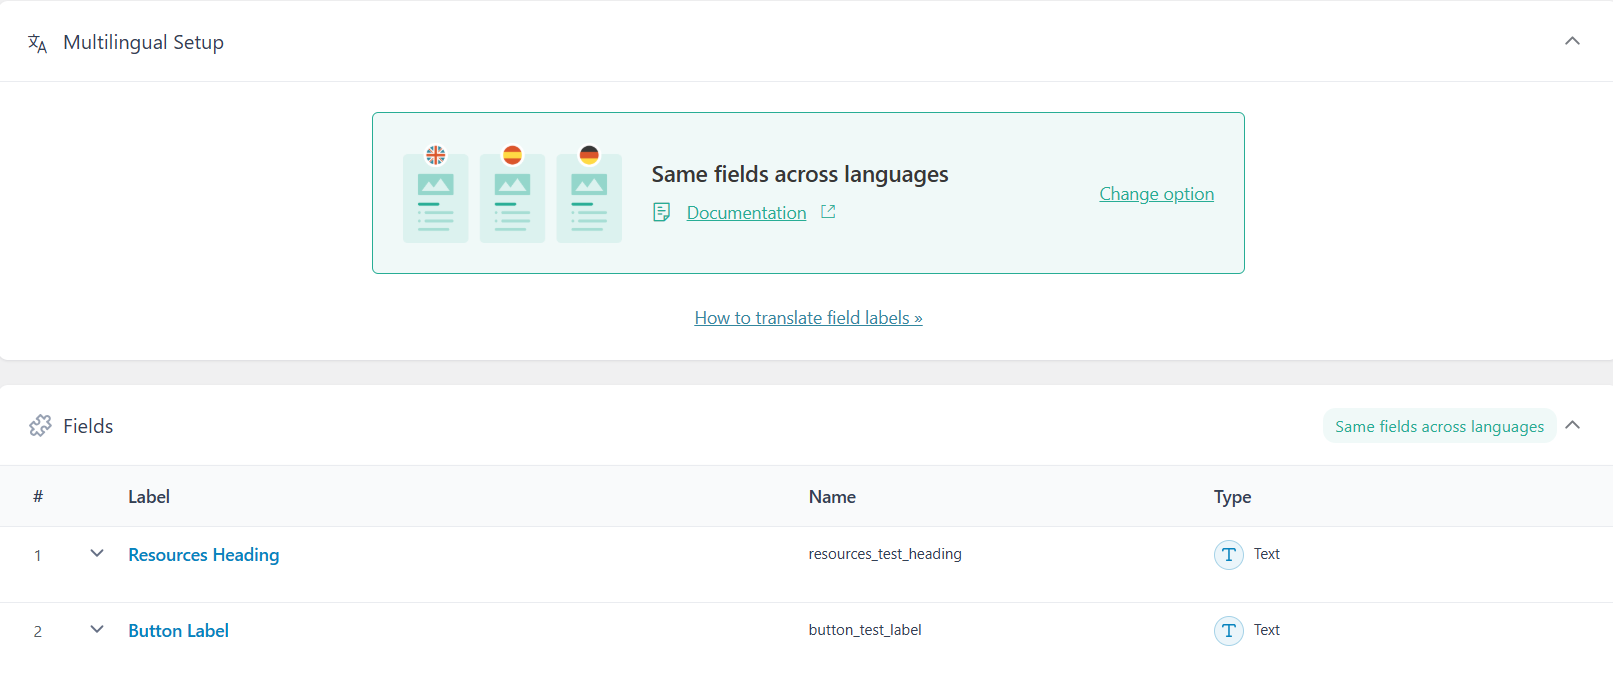Click the German flag document icon
This screenshot has width=1613, height=677.
[x=589, y=196]
